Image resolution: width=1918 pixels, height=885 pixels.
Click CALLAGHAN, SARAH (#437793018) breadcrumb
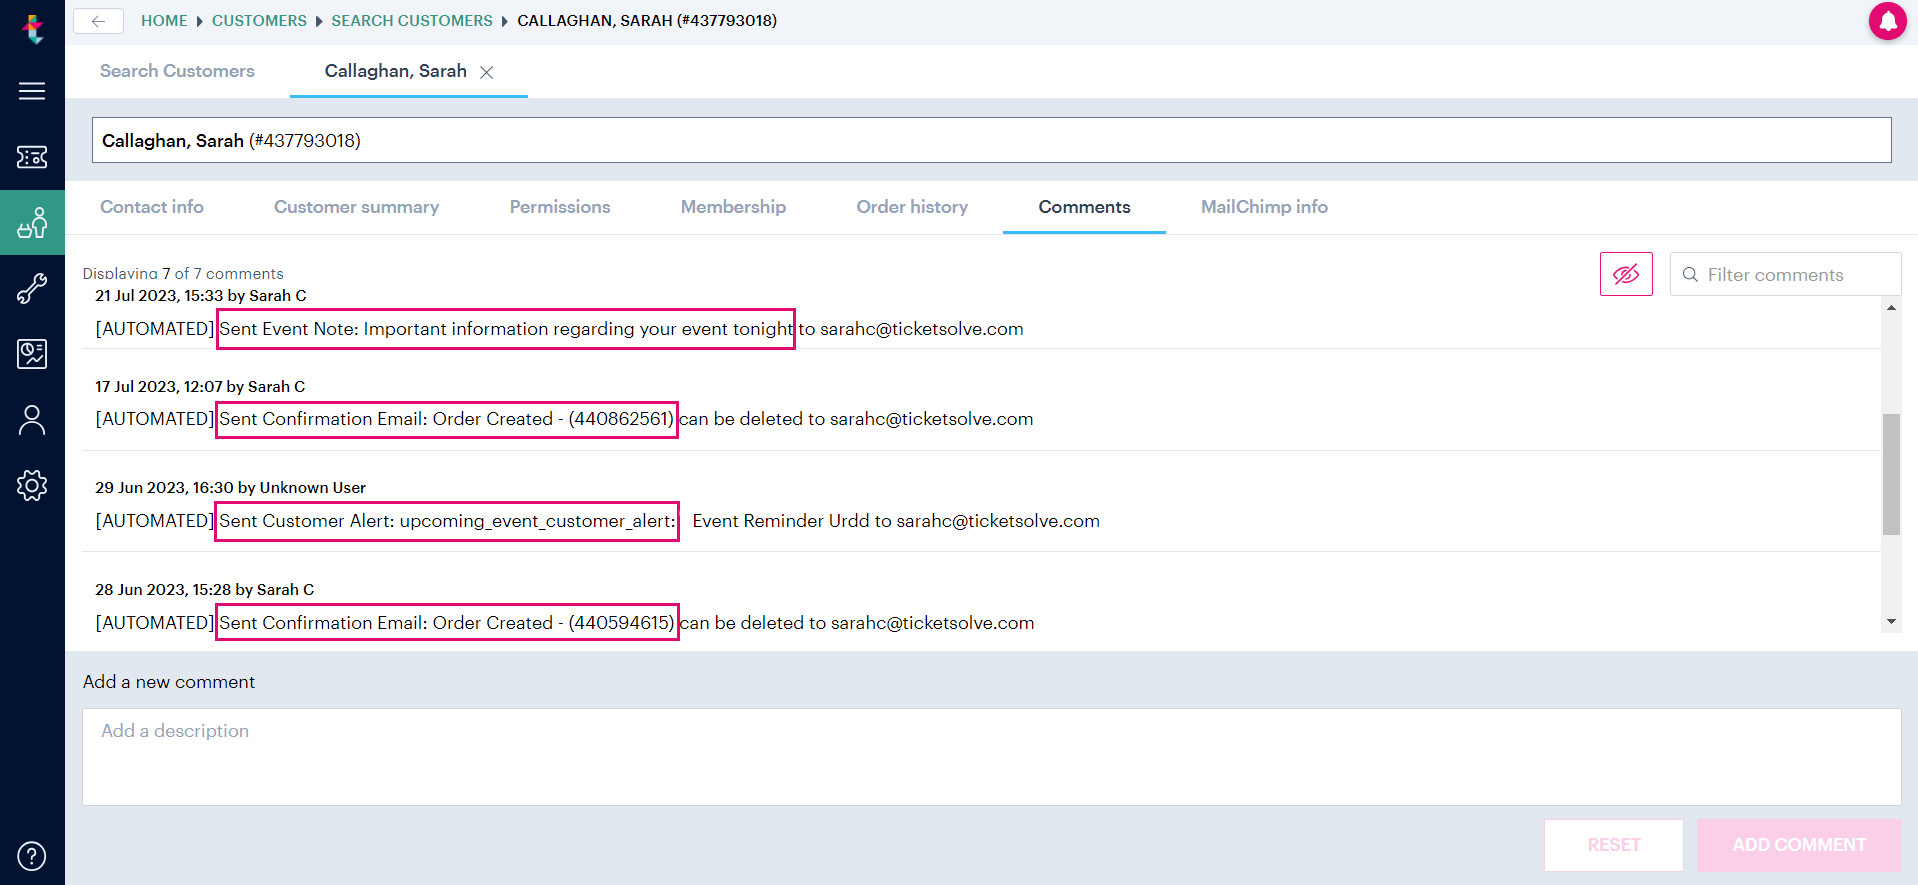point(647,20)
